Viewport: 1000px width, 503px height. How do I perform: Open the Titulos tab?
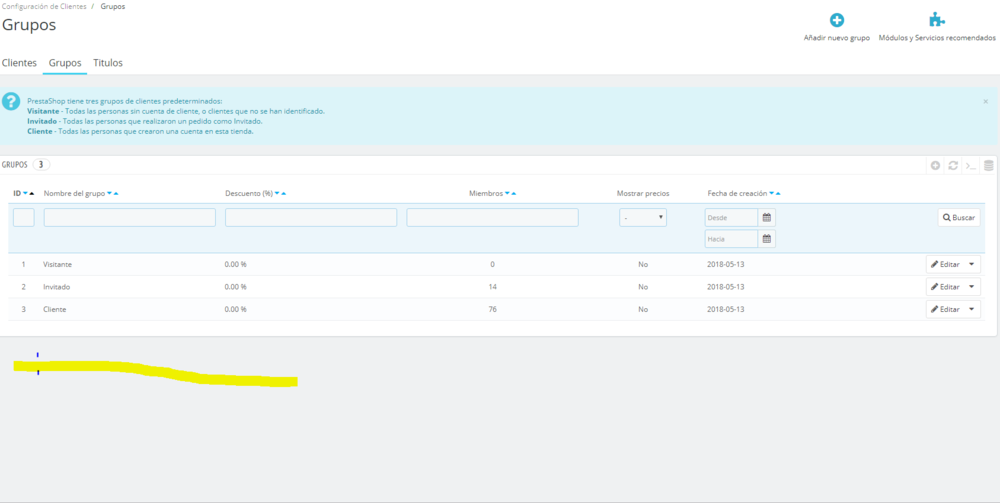(108, 63)
